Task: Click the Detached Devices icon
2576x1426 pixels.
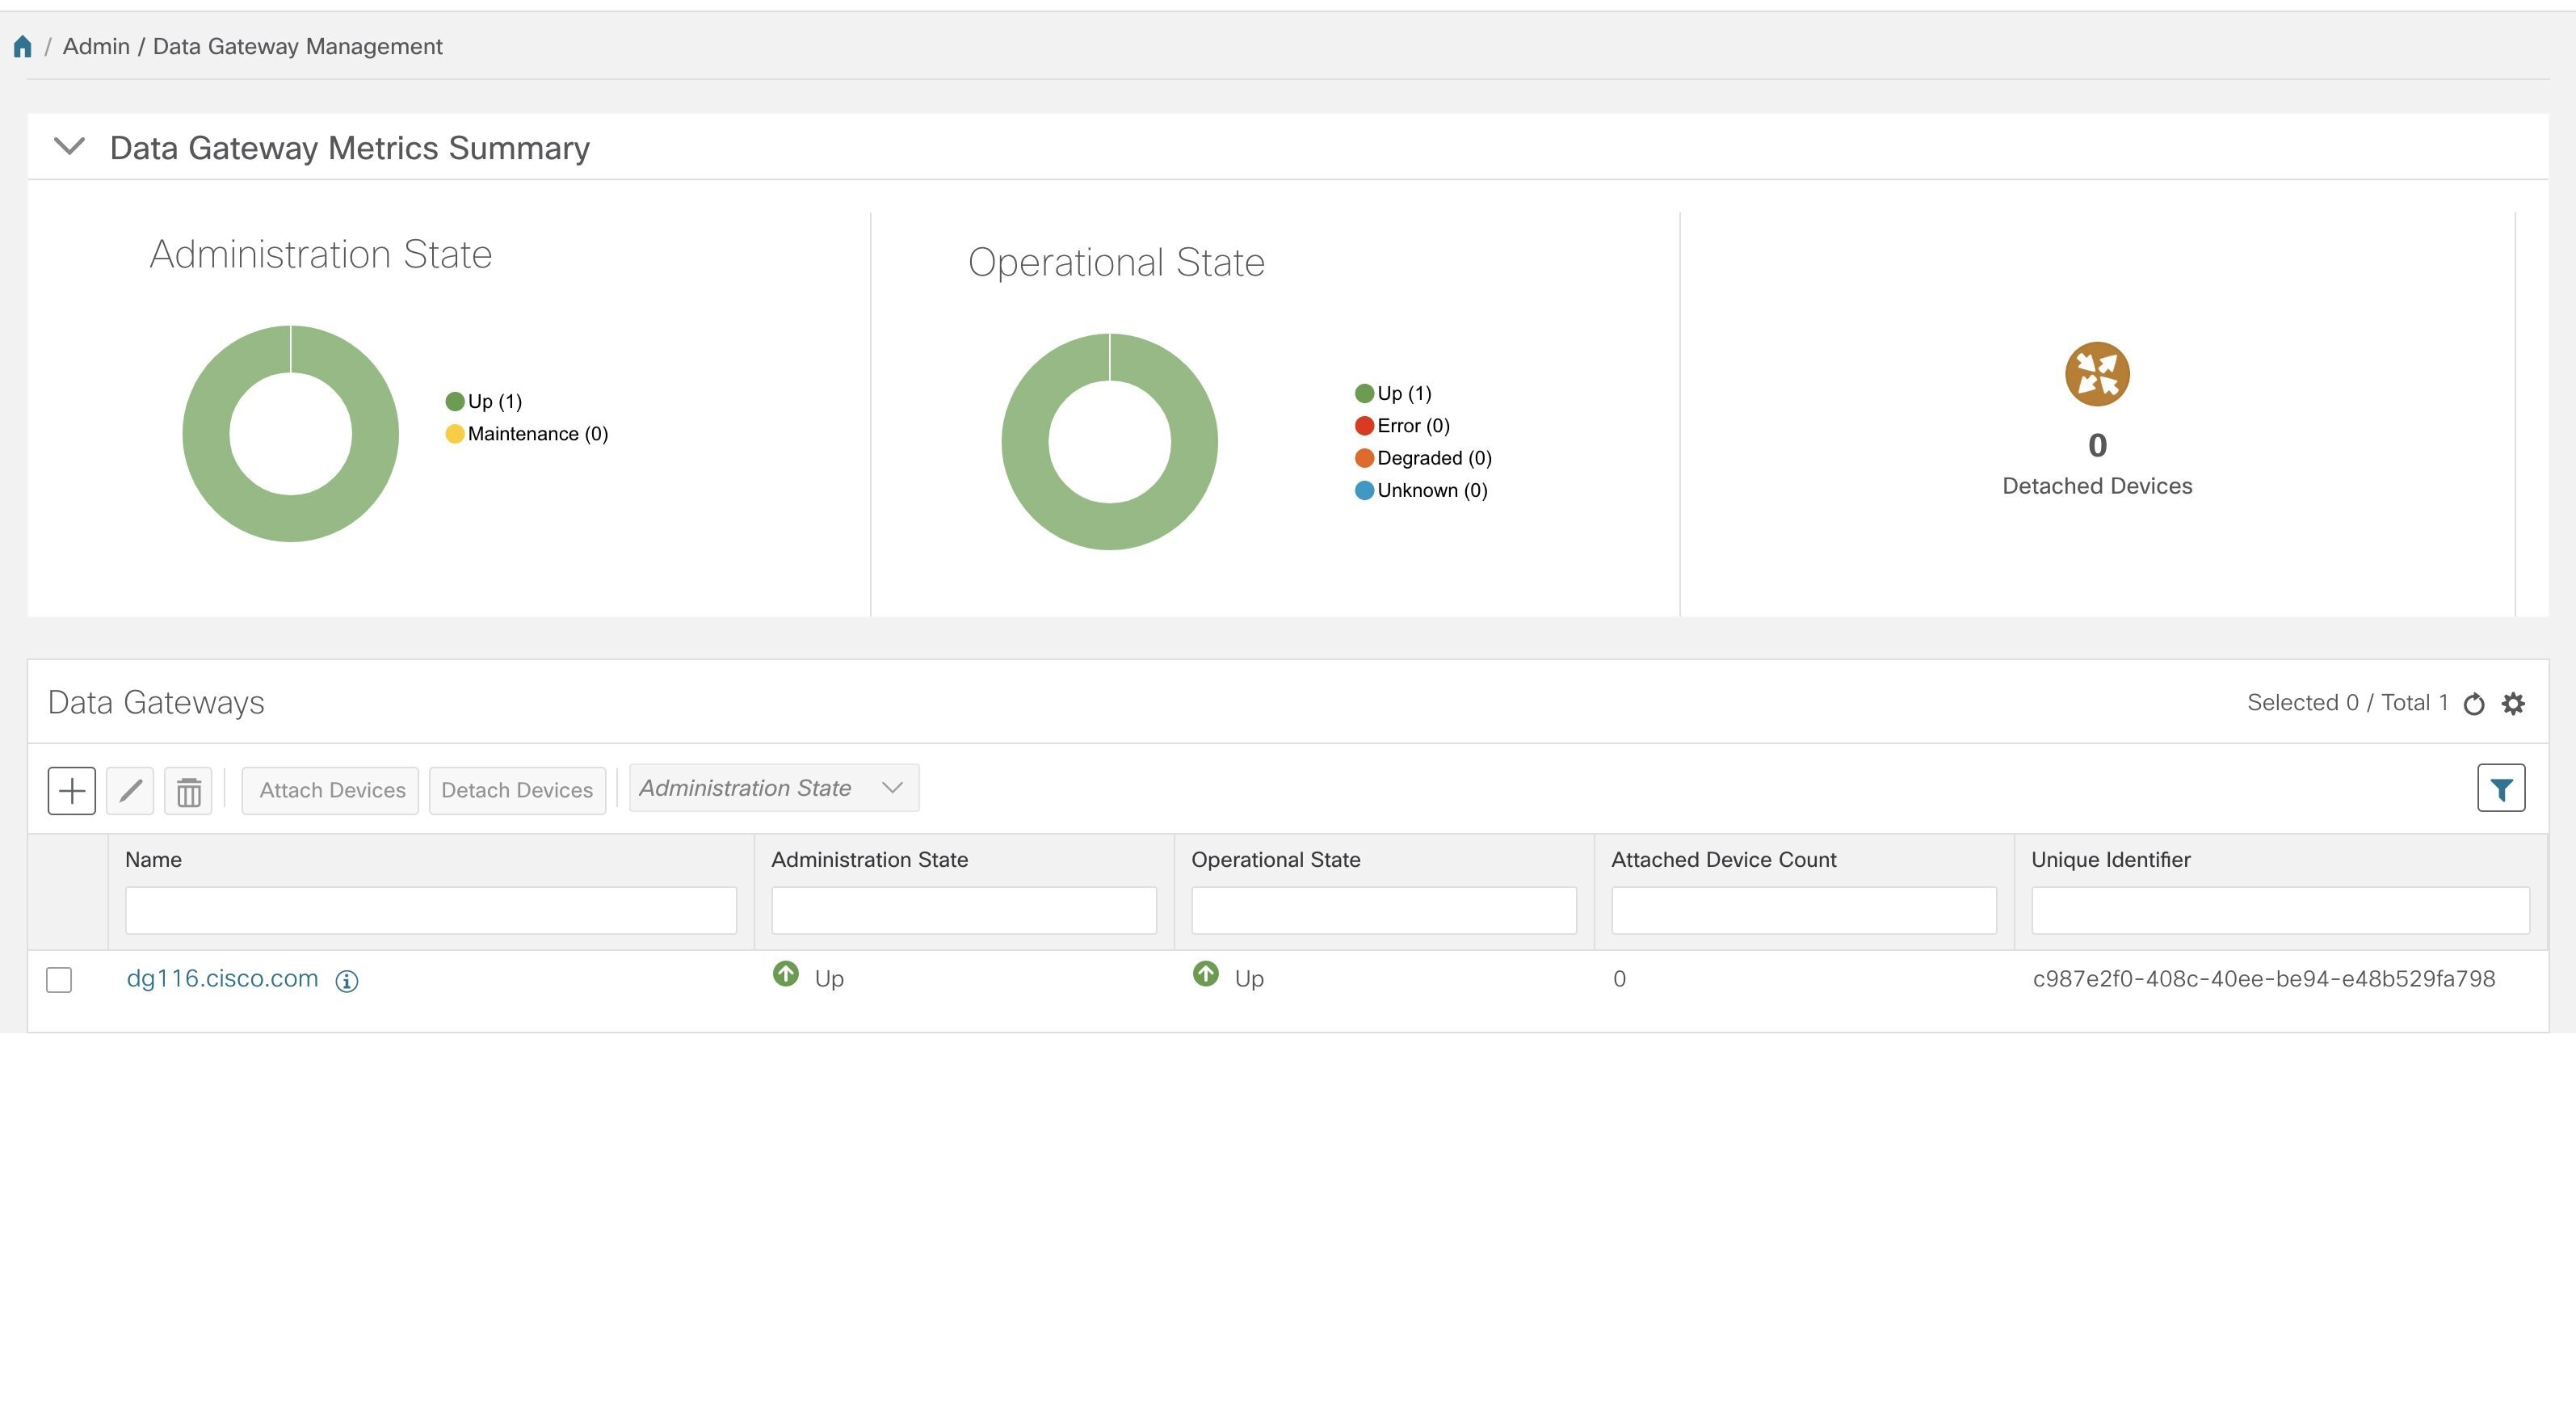Action: pyautogui.click(x=2096, y=373)
